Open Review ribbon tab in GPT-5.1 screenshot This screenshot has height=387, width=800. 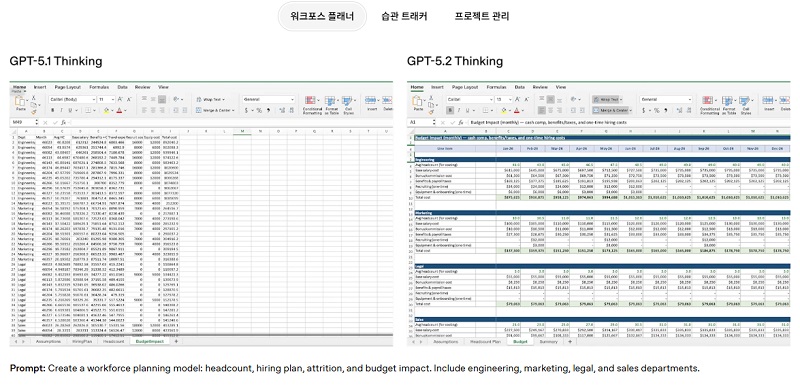pyautogui.click(x=142, y=87)
